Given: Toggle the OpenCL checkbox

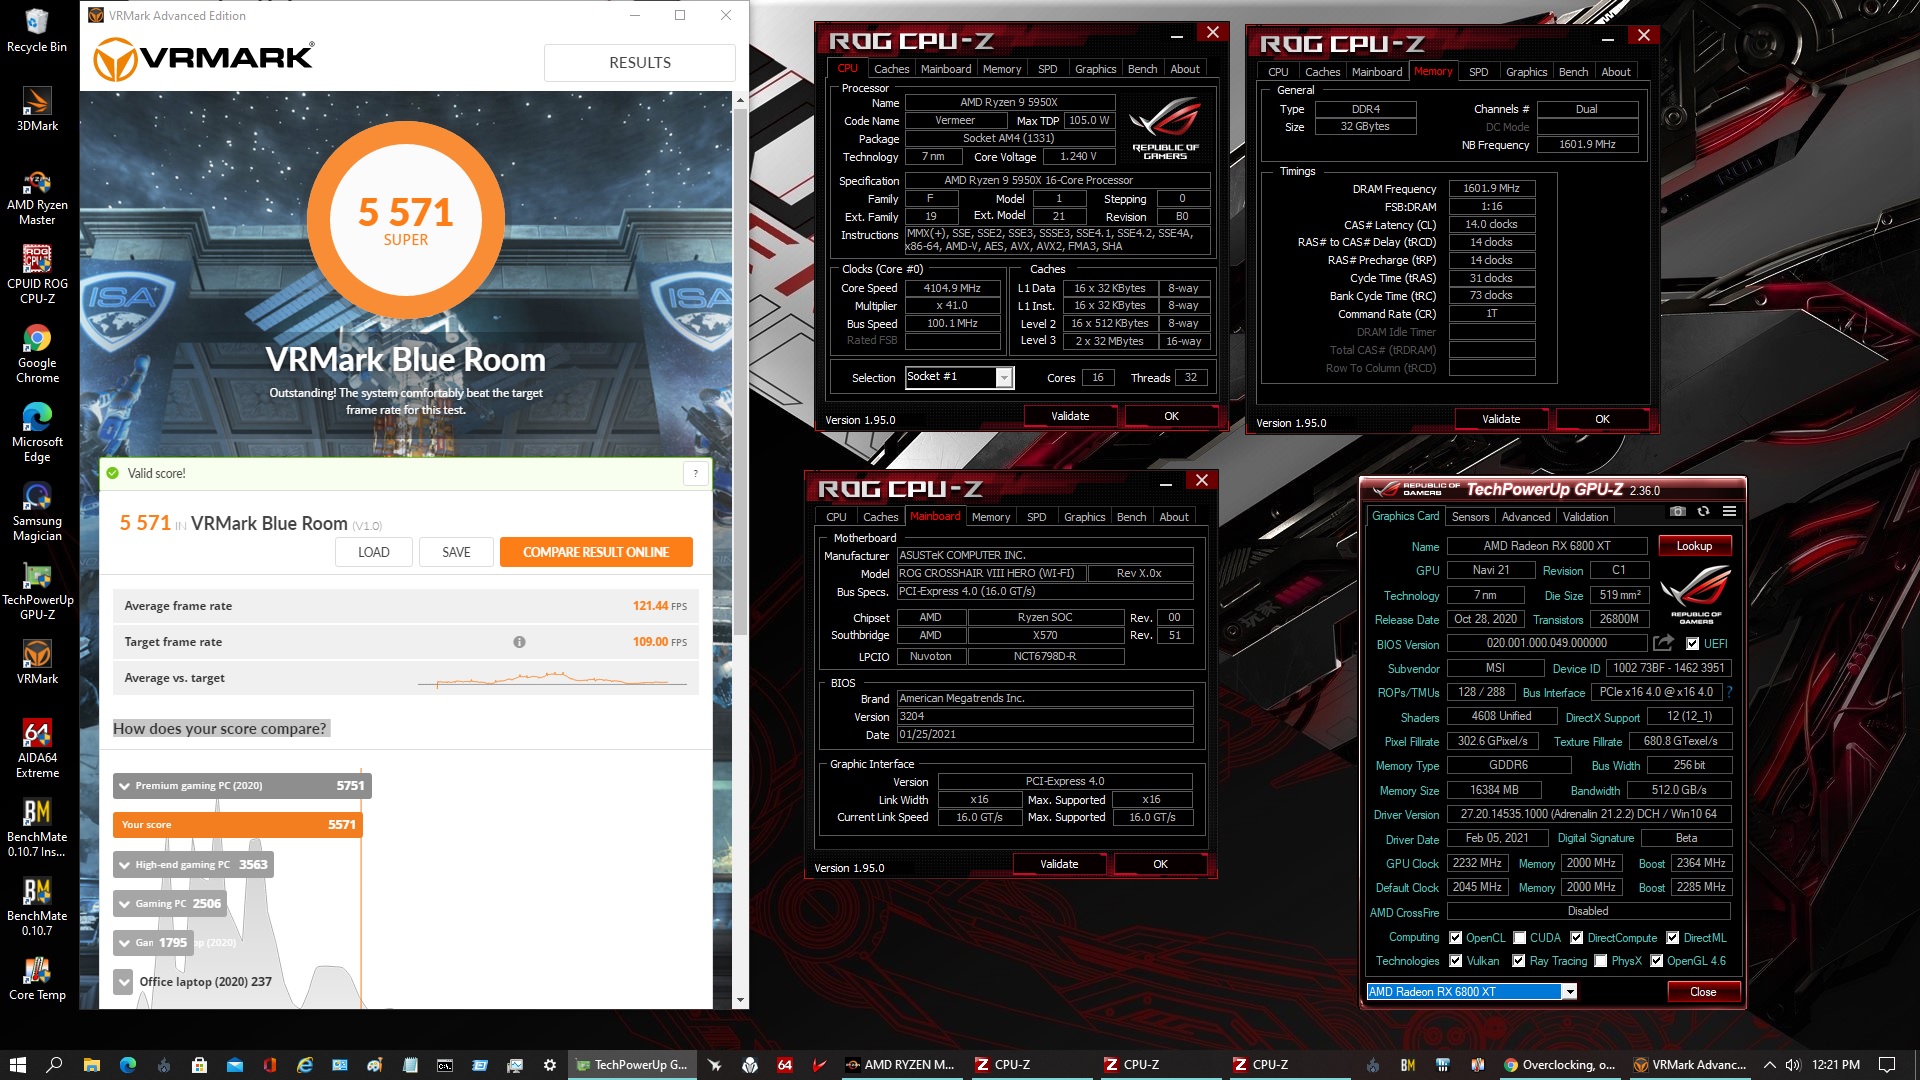Looking at the screenshot, I should point(1455,938).
